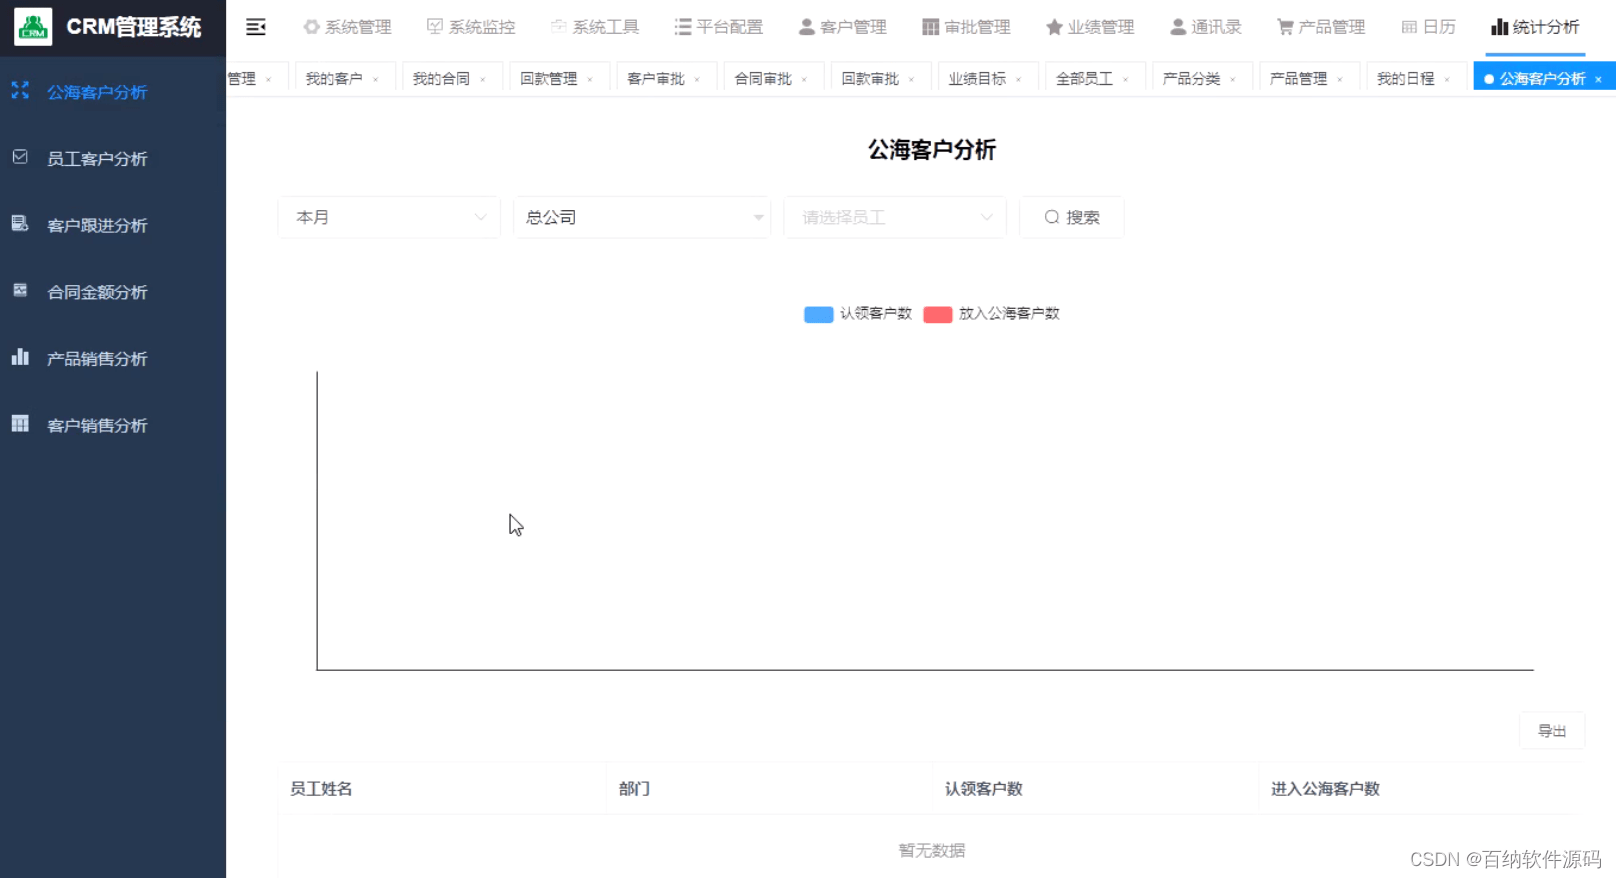This screenshot has width=1616, height=878.
Task: Close the 我的合同 tab
Action: point(483,79)
